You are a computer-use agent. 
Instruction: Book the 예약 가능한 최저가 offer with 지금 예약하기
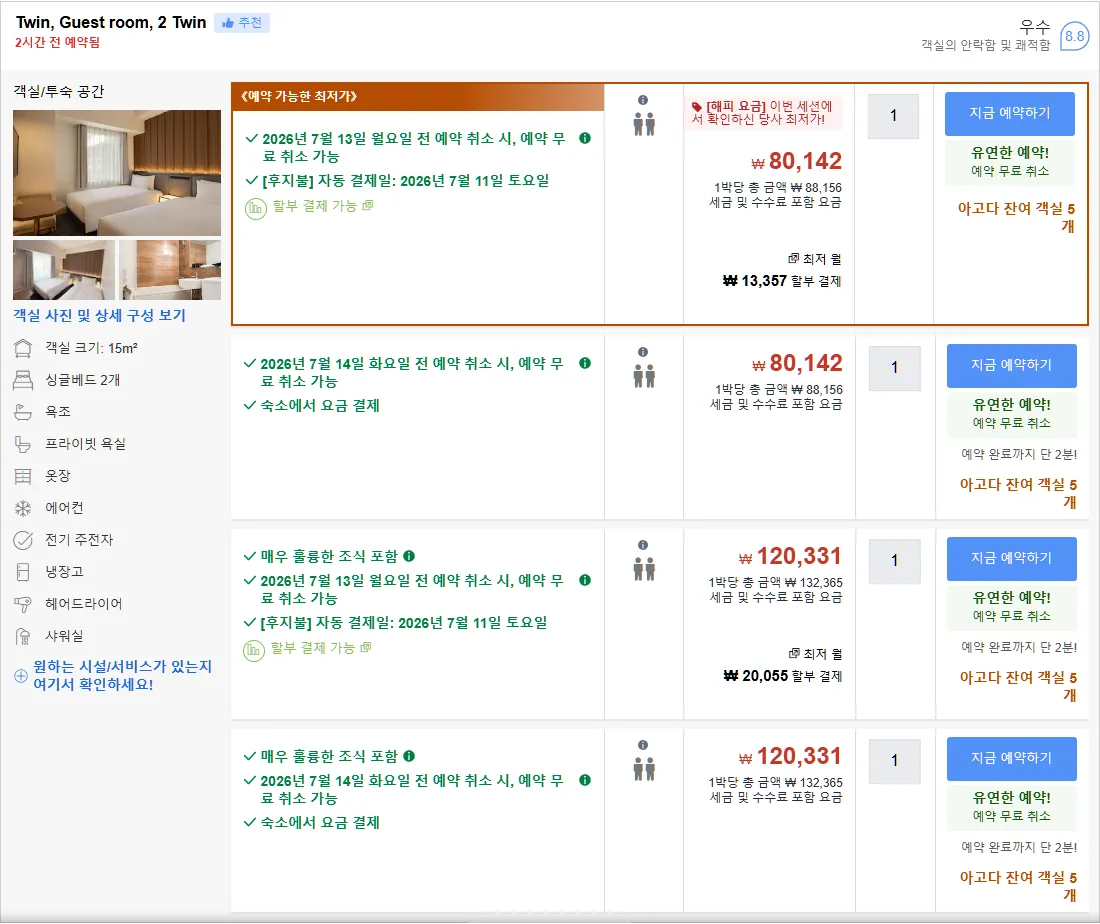(x=1010, y=114)
